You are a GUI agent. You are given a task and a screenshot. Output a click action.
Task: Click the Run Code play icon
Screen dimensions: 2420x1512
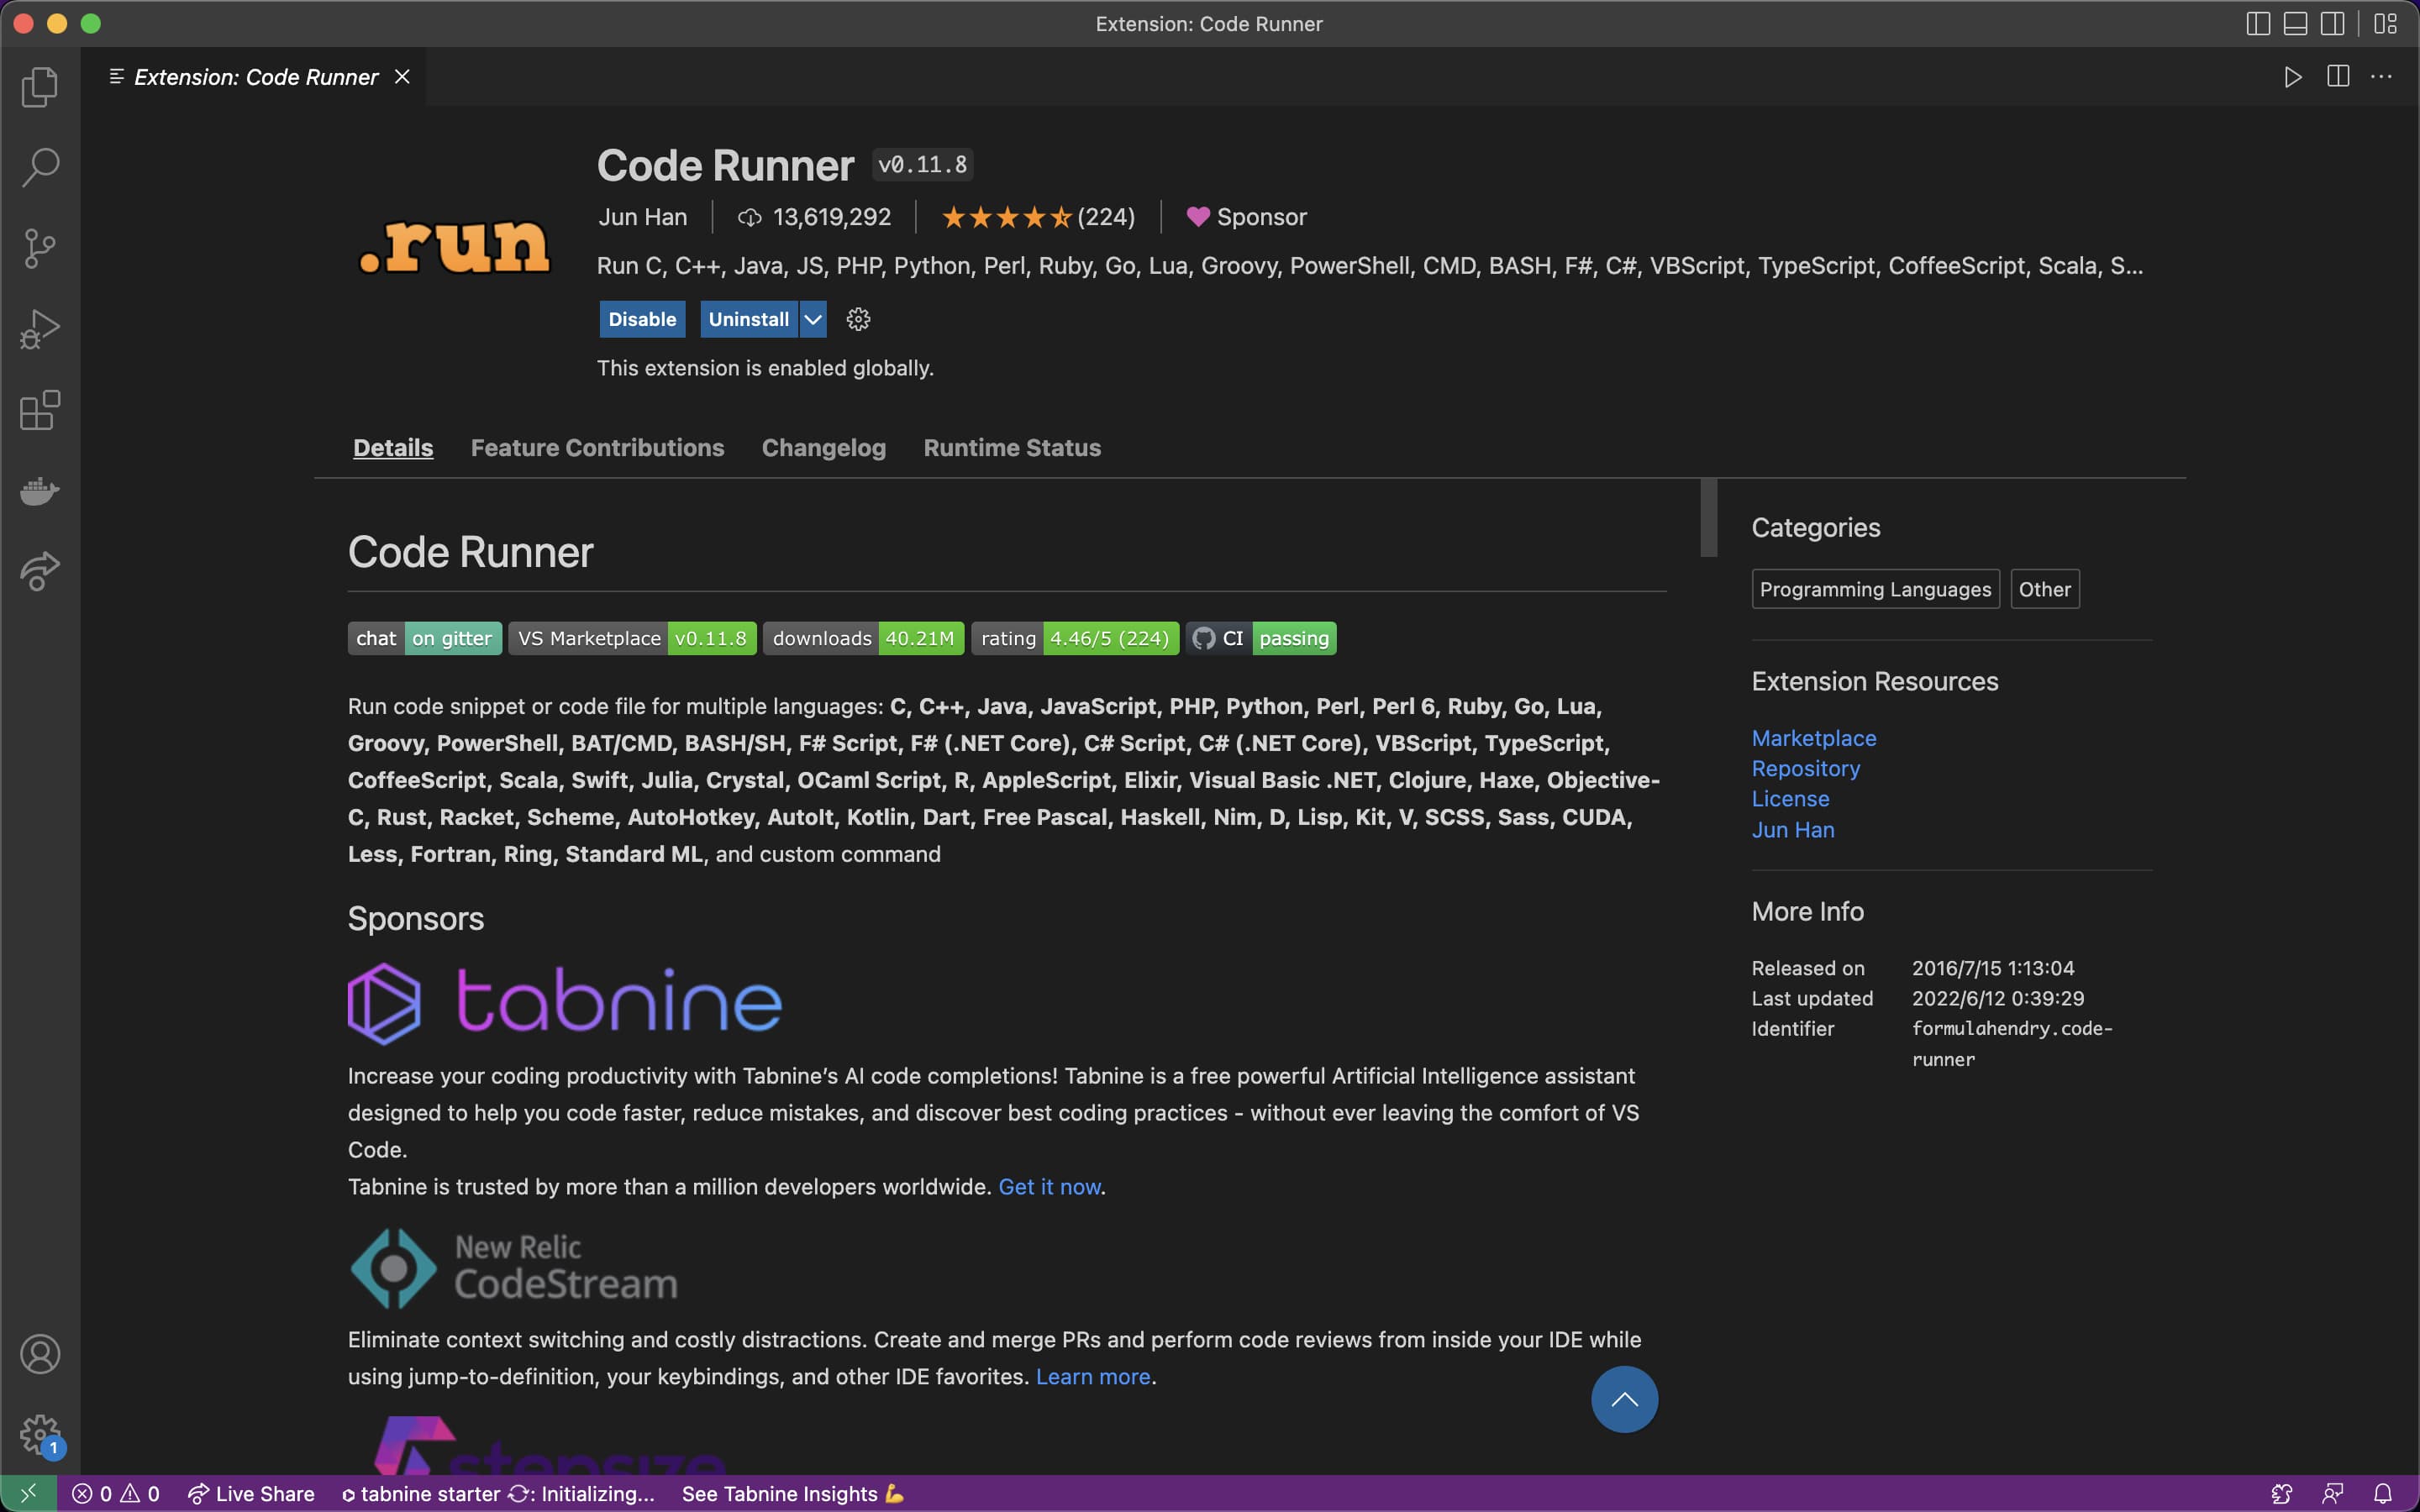click(x=2293, y=77)
